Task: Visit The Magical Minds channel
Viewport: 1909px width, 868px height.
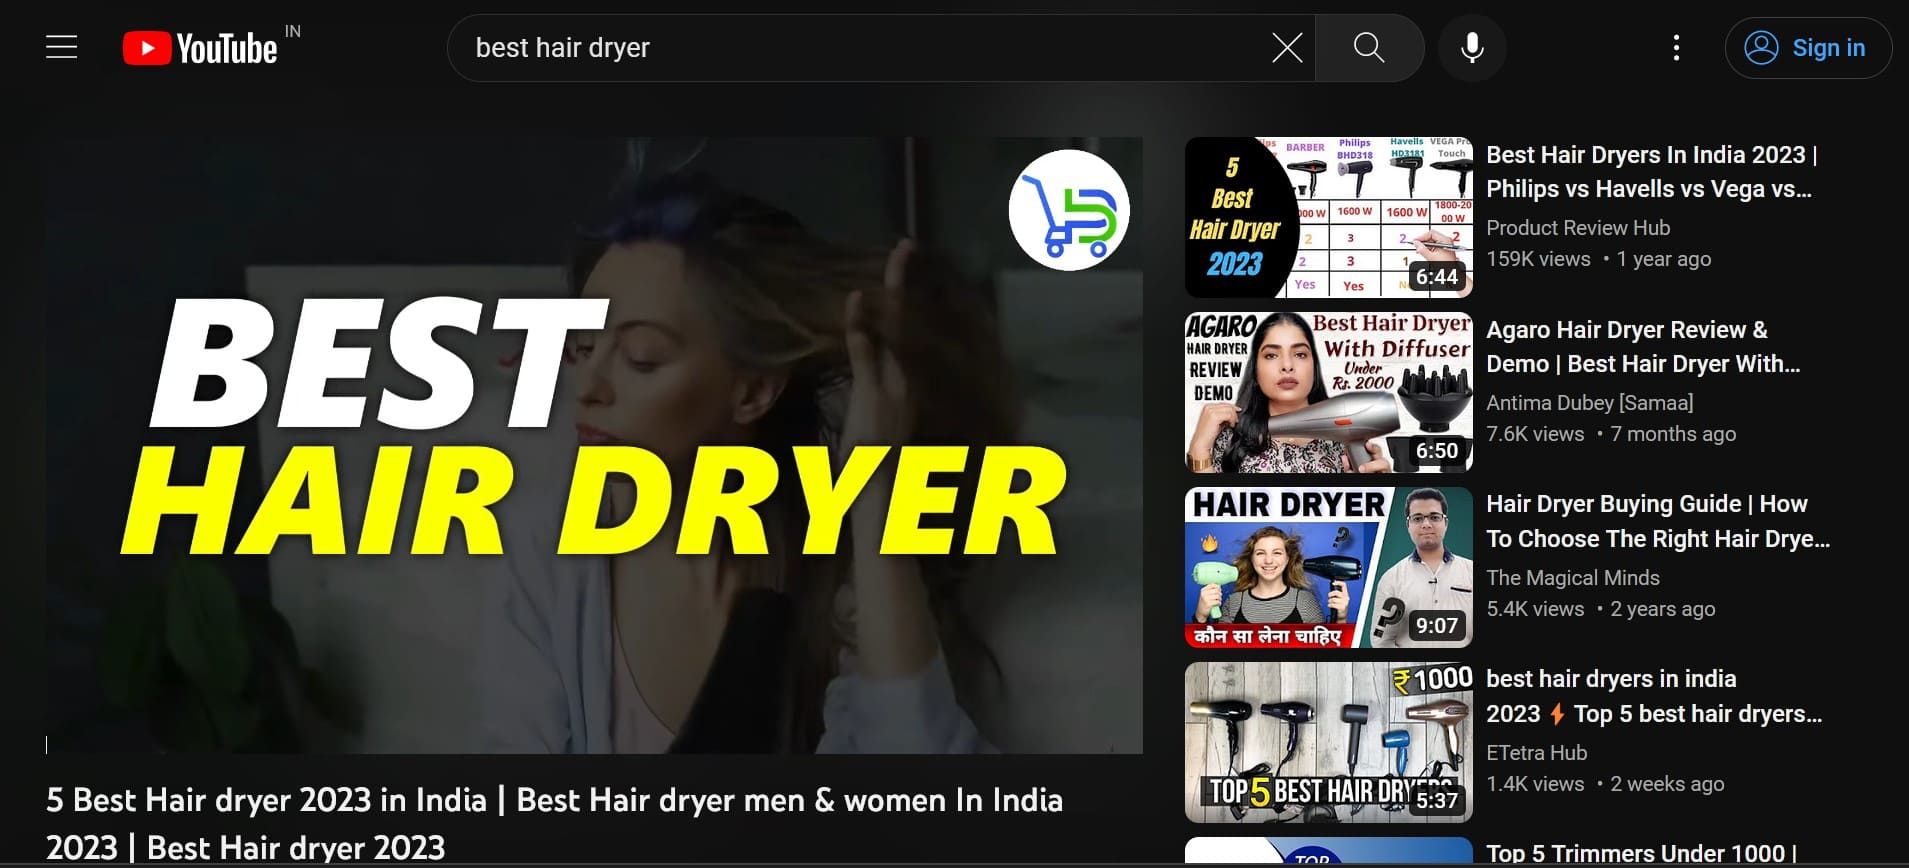Action: tap(1572, 577)
